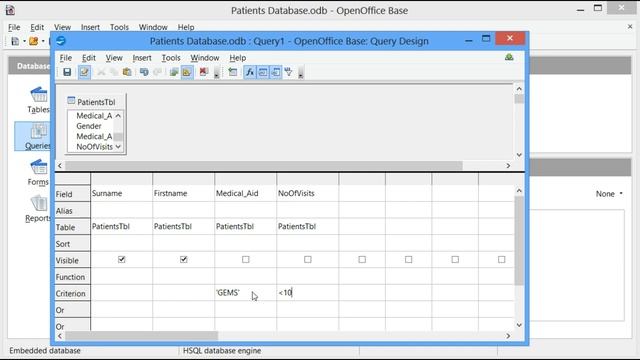
Task: Uncheck Visible checkbox for Firstname column
Action: tap(184, 260)
